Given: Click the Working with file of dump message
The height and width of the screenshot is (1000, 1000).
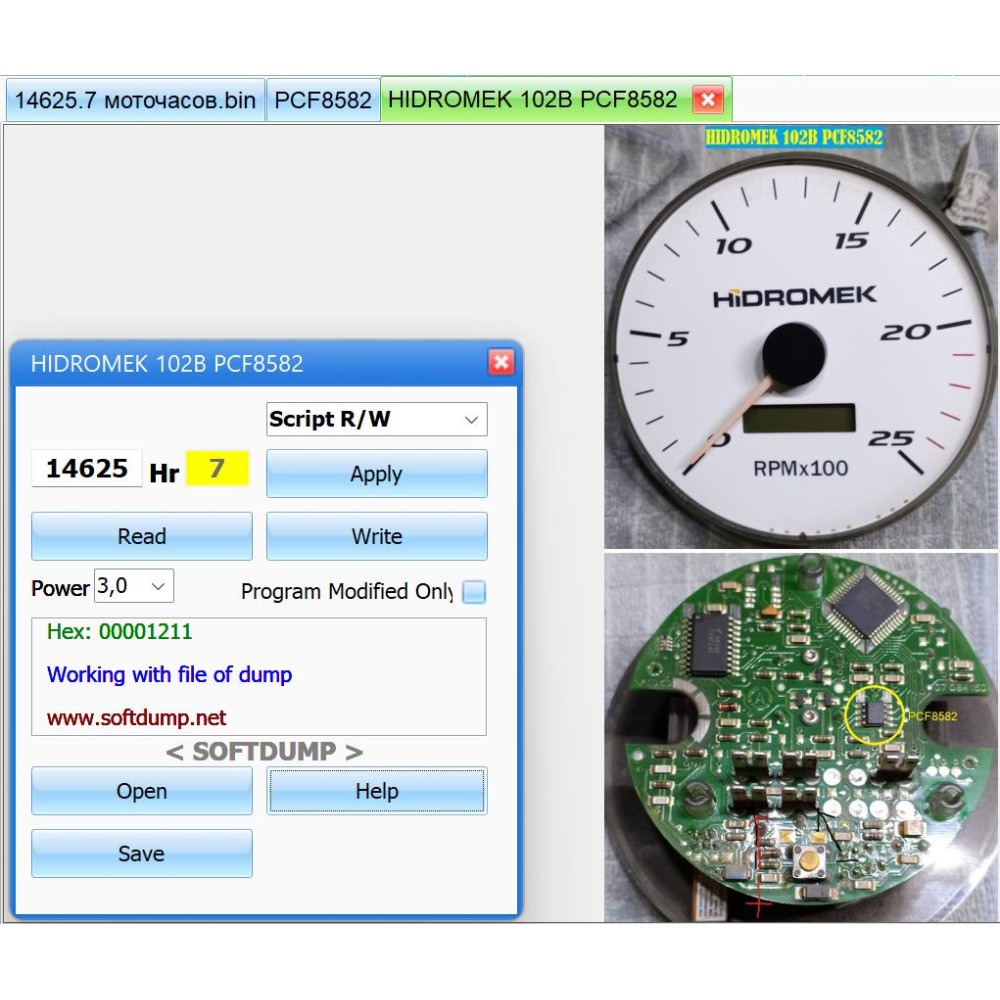Looking at the screenshot, I should pos(170,675).
